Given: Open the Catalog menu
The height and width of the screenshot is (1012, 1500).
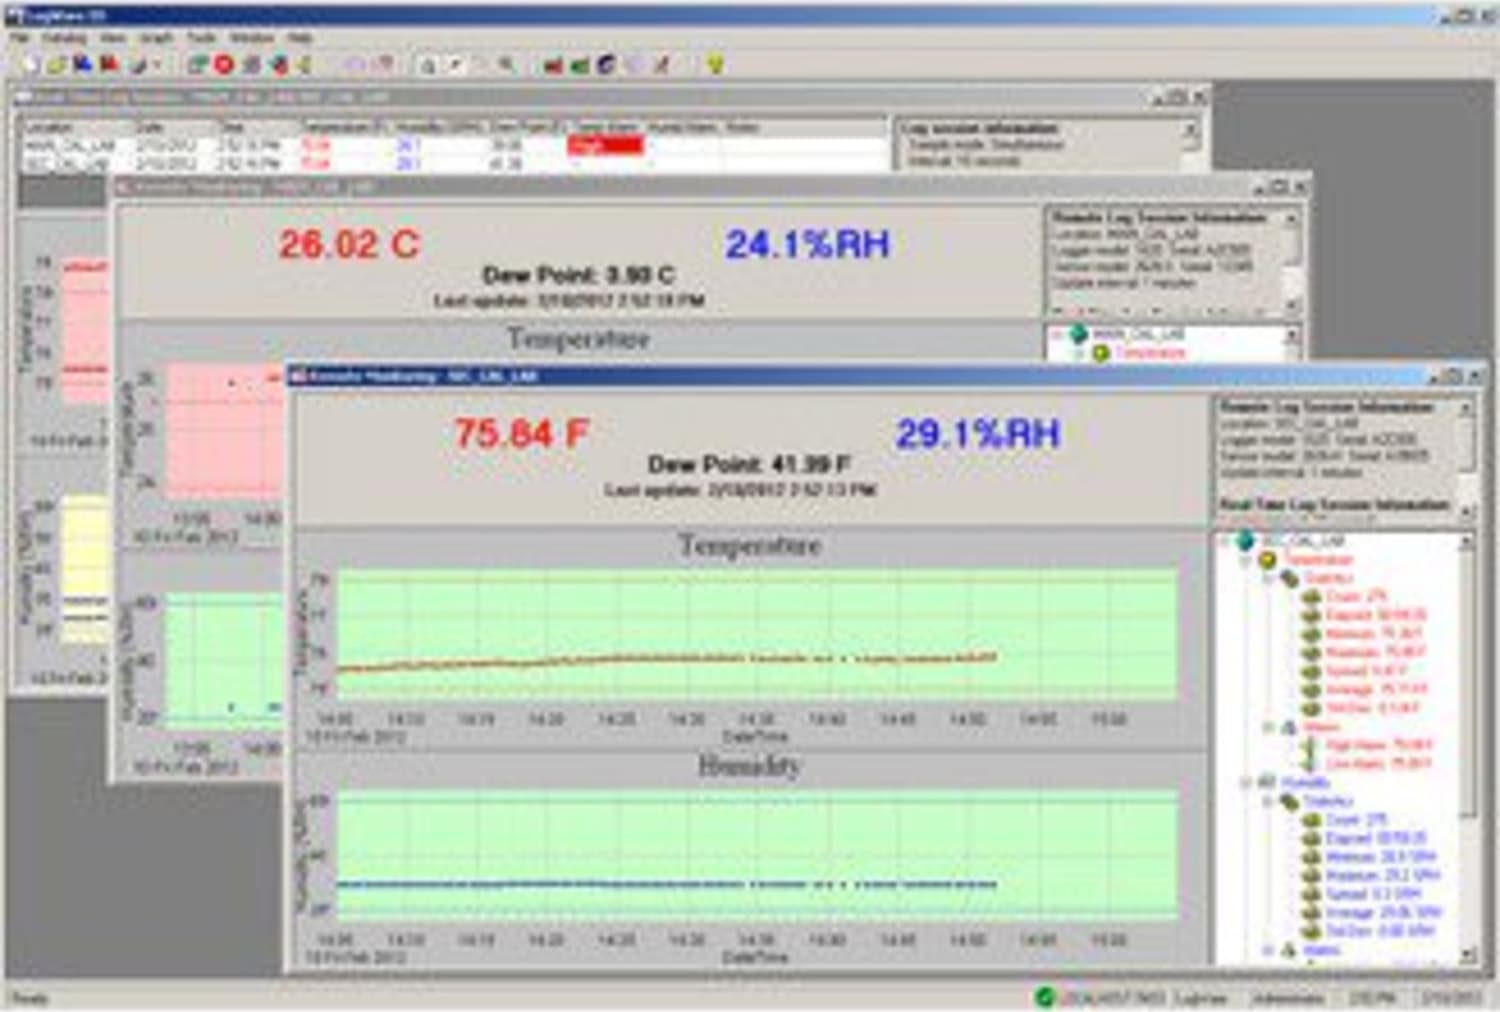Looking at the screenshot, I should [x=65, y=38].
